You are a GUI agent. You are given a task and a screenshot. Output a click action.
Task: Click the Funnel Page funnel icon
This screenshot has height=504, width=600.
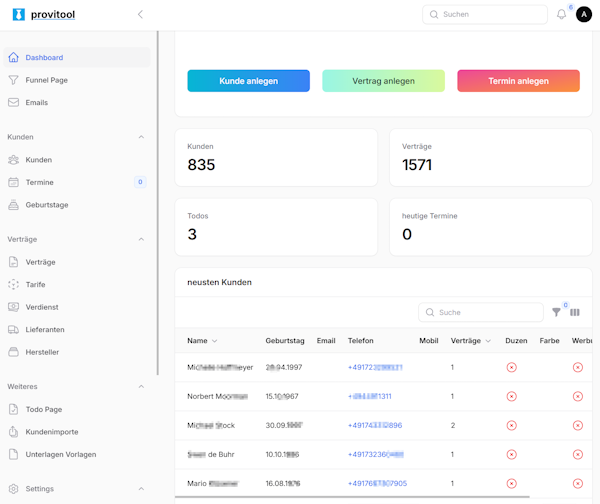(x=13, y=80)
